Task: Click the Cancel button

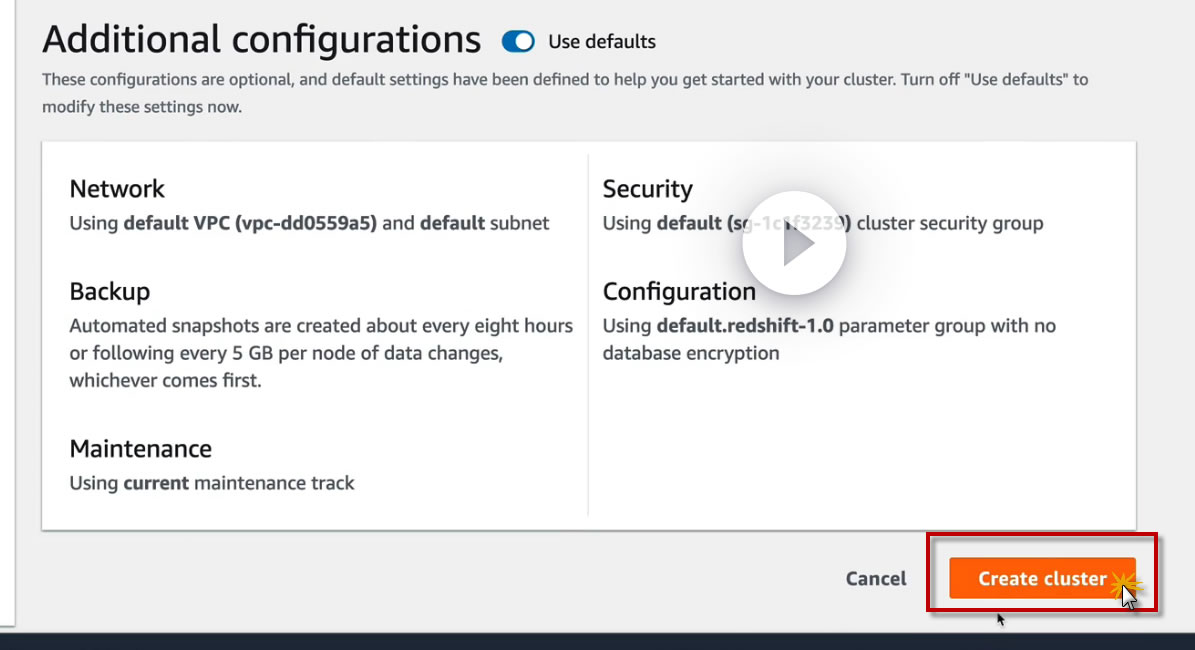Action: [x=876, y=579]
